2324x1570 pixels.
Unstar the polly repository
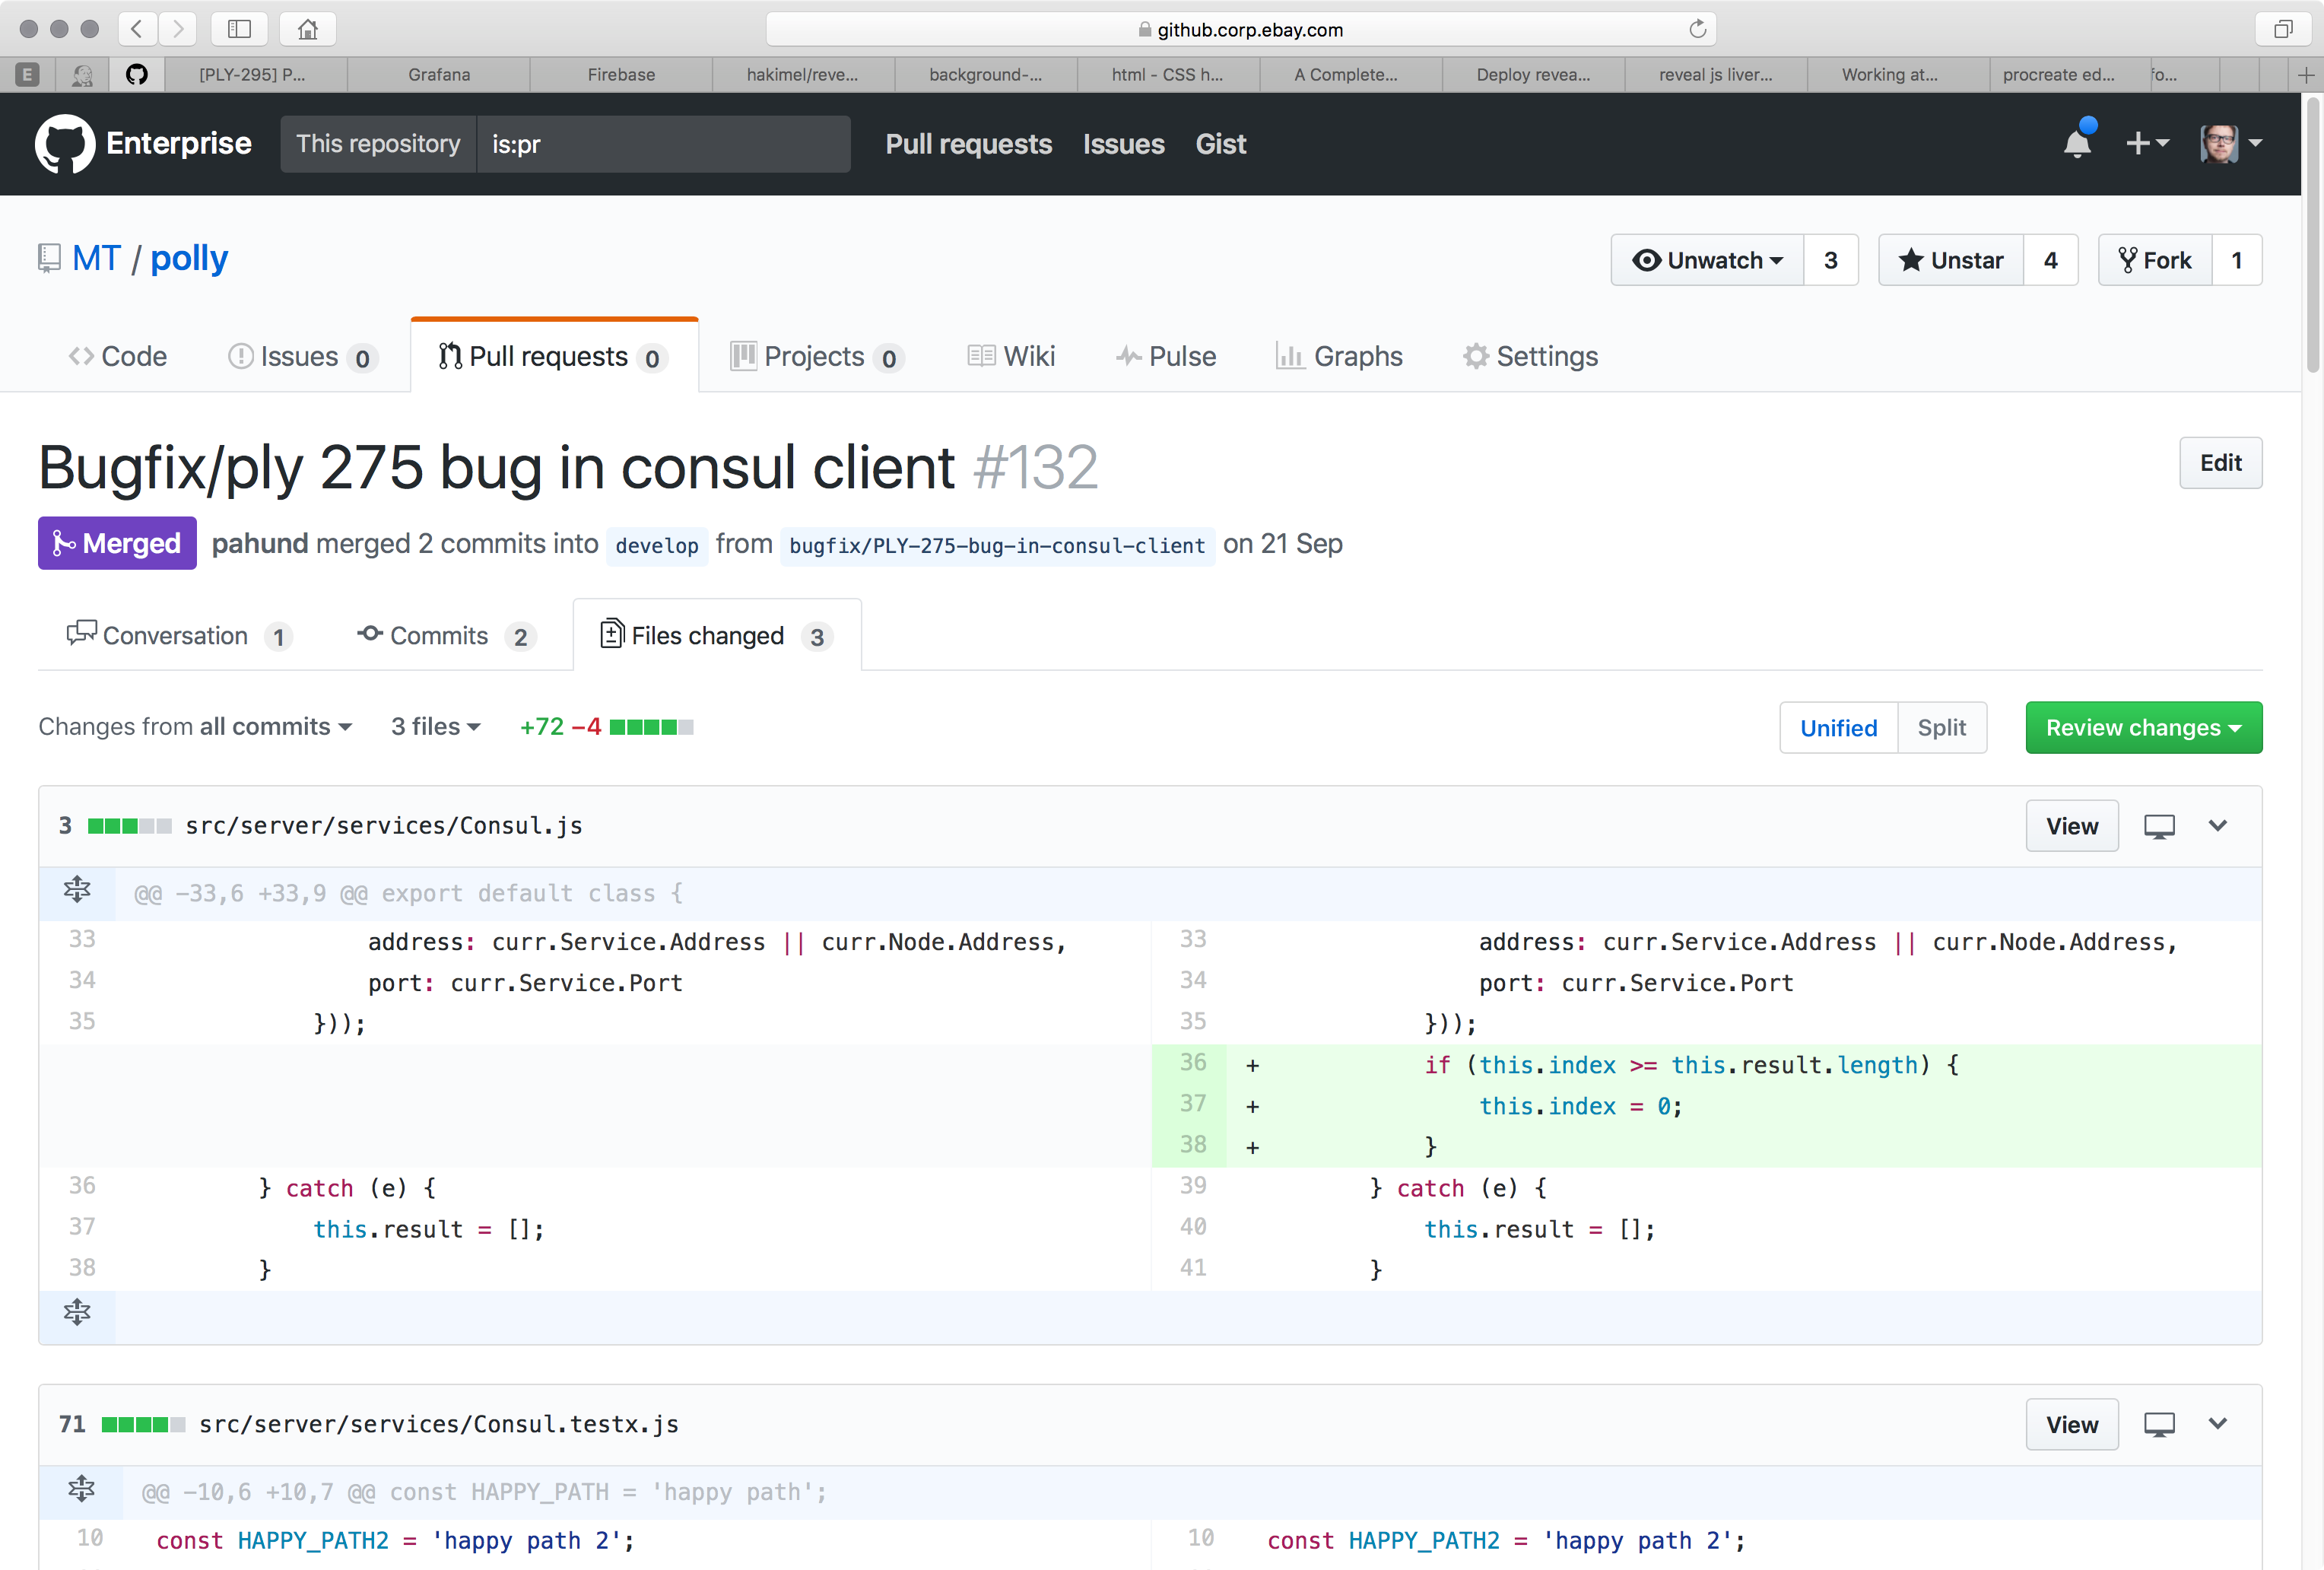1951,260
